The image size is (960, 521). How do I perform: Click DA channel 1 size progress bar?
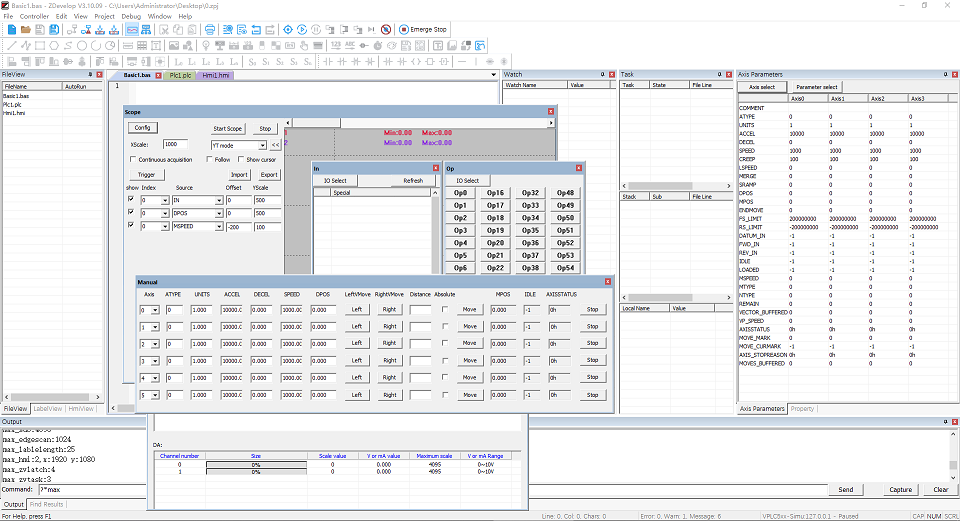[x=256, y=472]
